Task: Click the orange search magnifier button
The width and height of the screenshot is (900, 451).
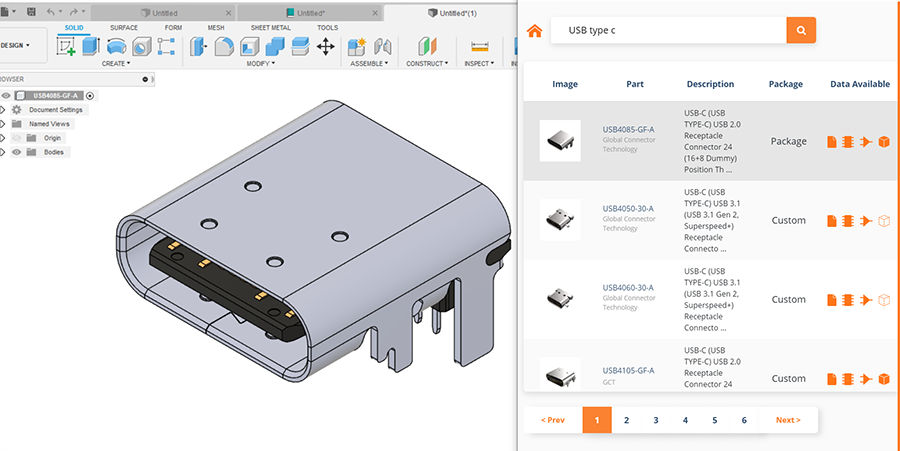Action: 801,30
